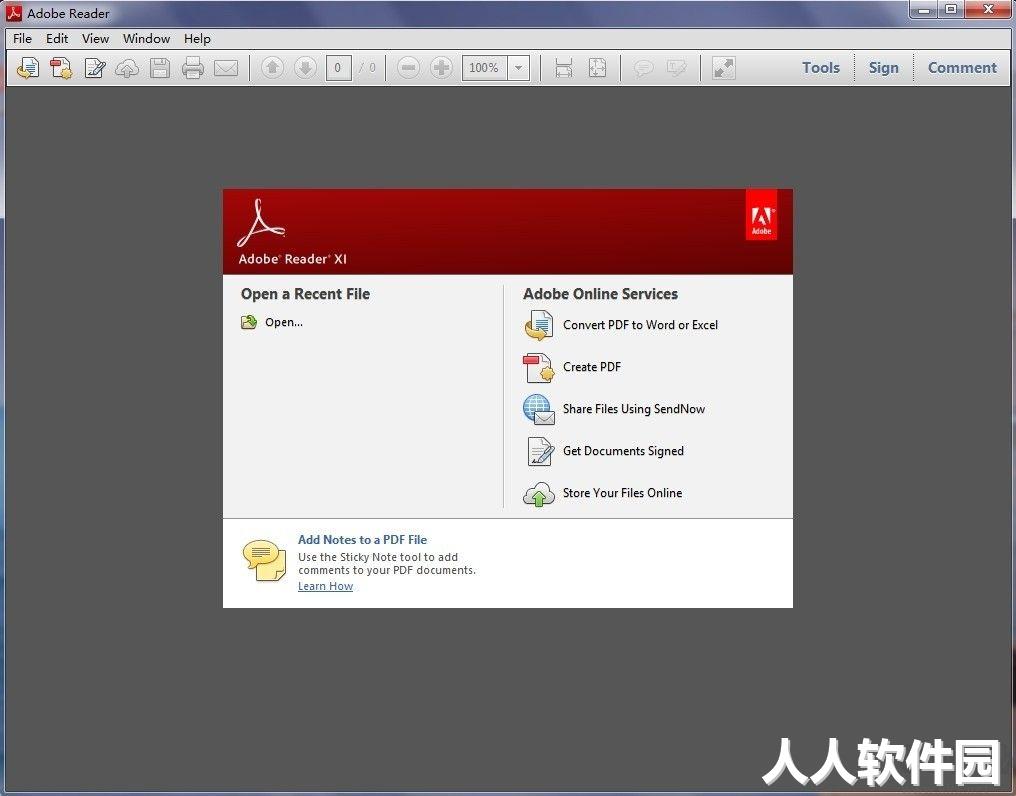Click the Store Files Online cloud icon
Viewport: 1016px width, 796px height.
click(x=538, y=494)
